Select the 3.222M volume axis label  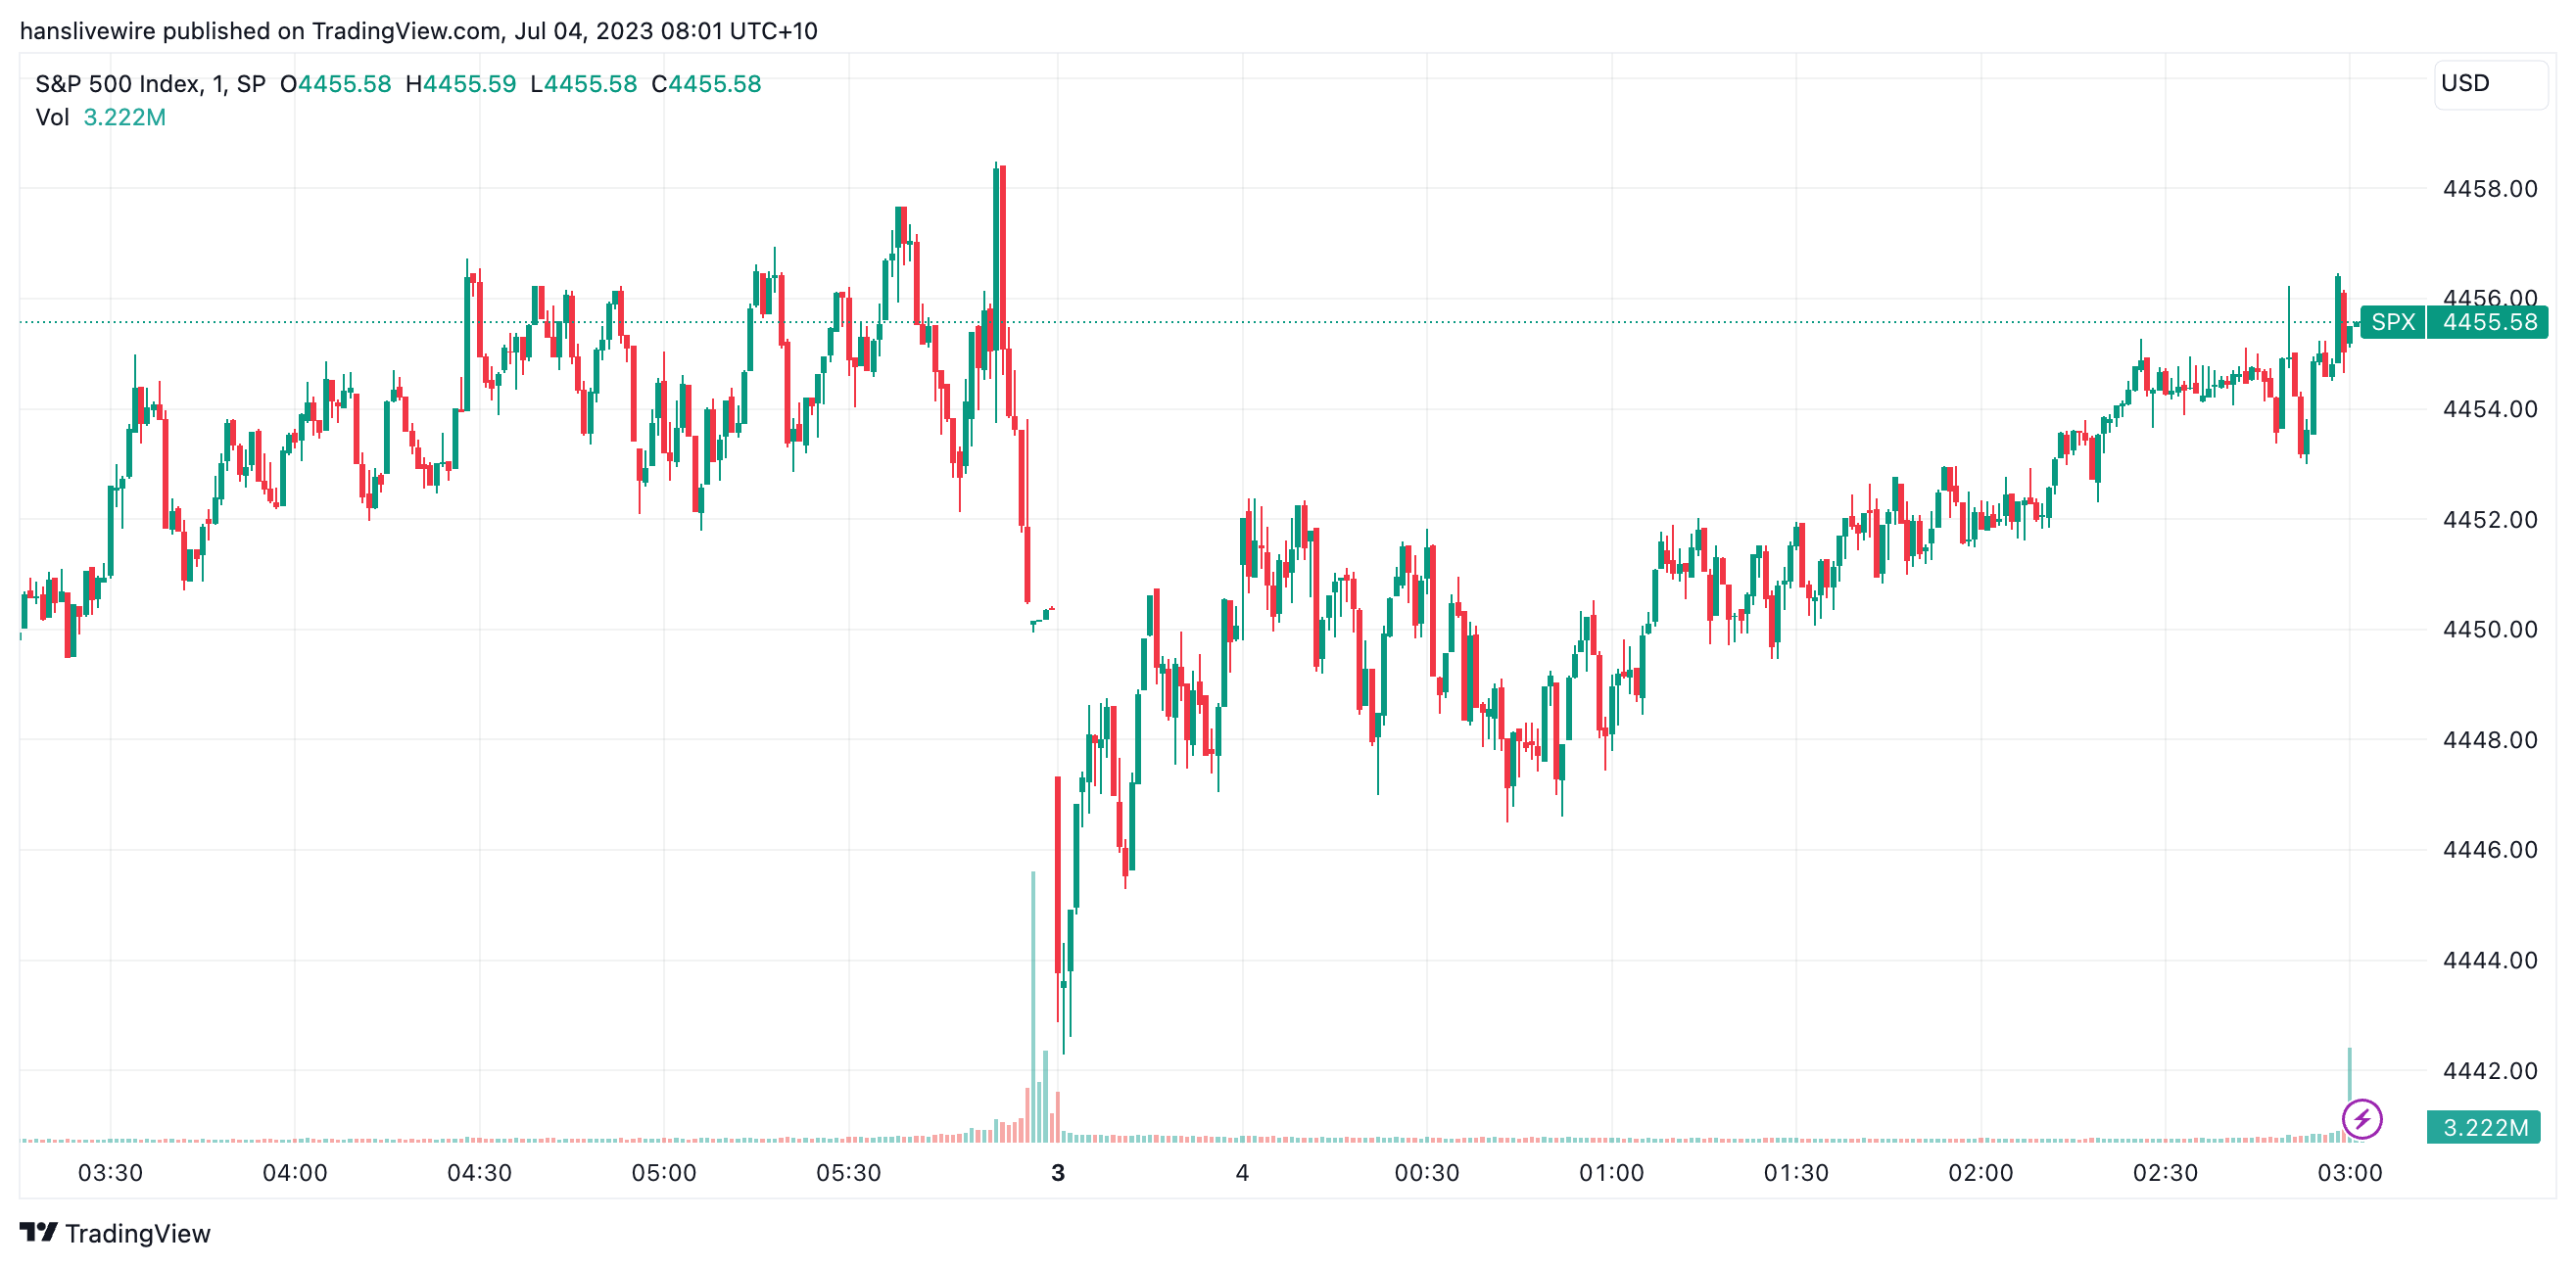2485,1127
